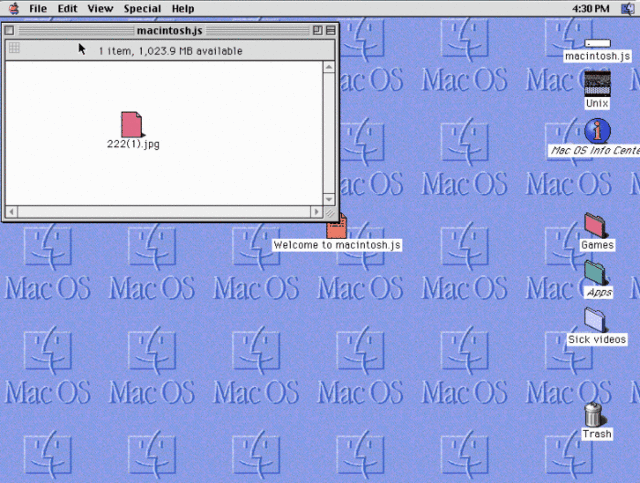Screen dimensions: 640x483
Task: Click the zoom box of macintosh.js window
Action: (317, 30)
